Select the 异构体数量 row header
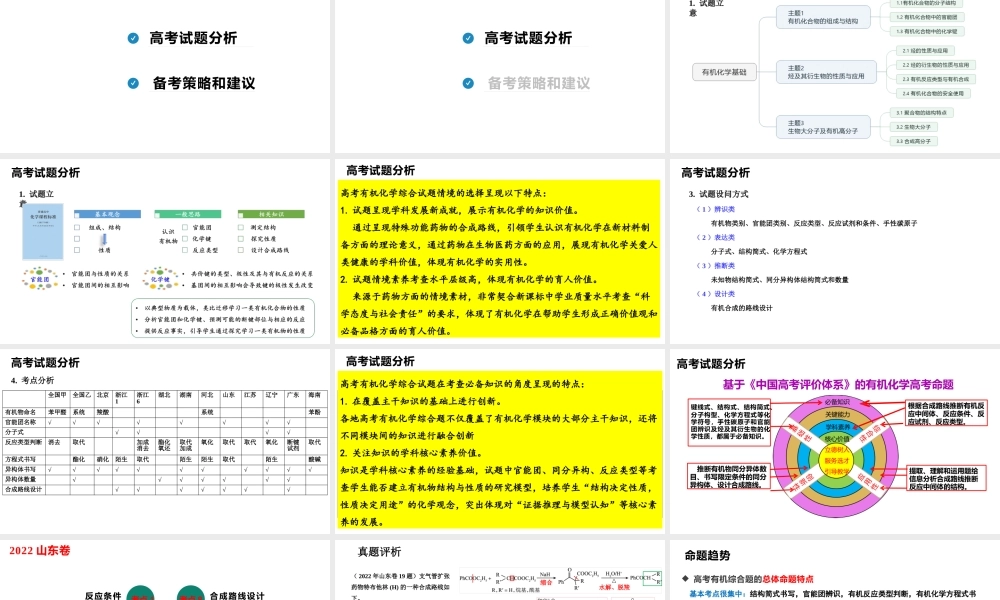This screenshot has height=600, width=1000. click(x=25, y=479)
